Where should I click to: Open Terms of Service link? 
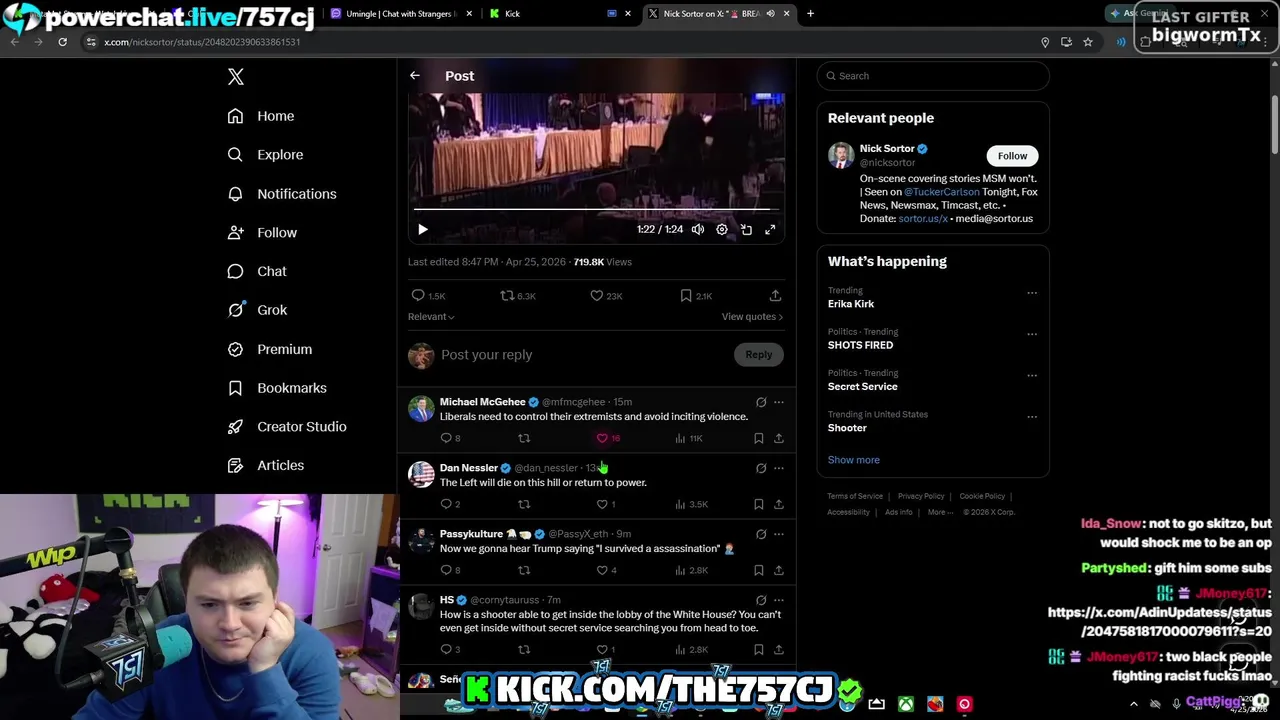click(855, 496)
